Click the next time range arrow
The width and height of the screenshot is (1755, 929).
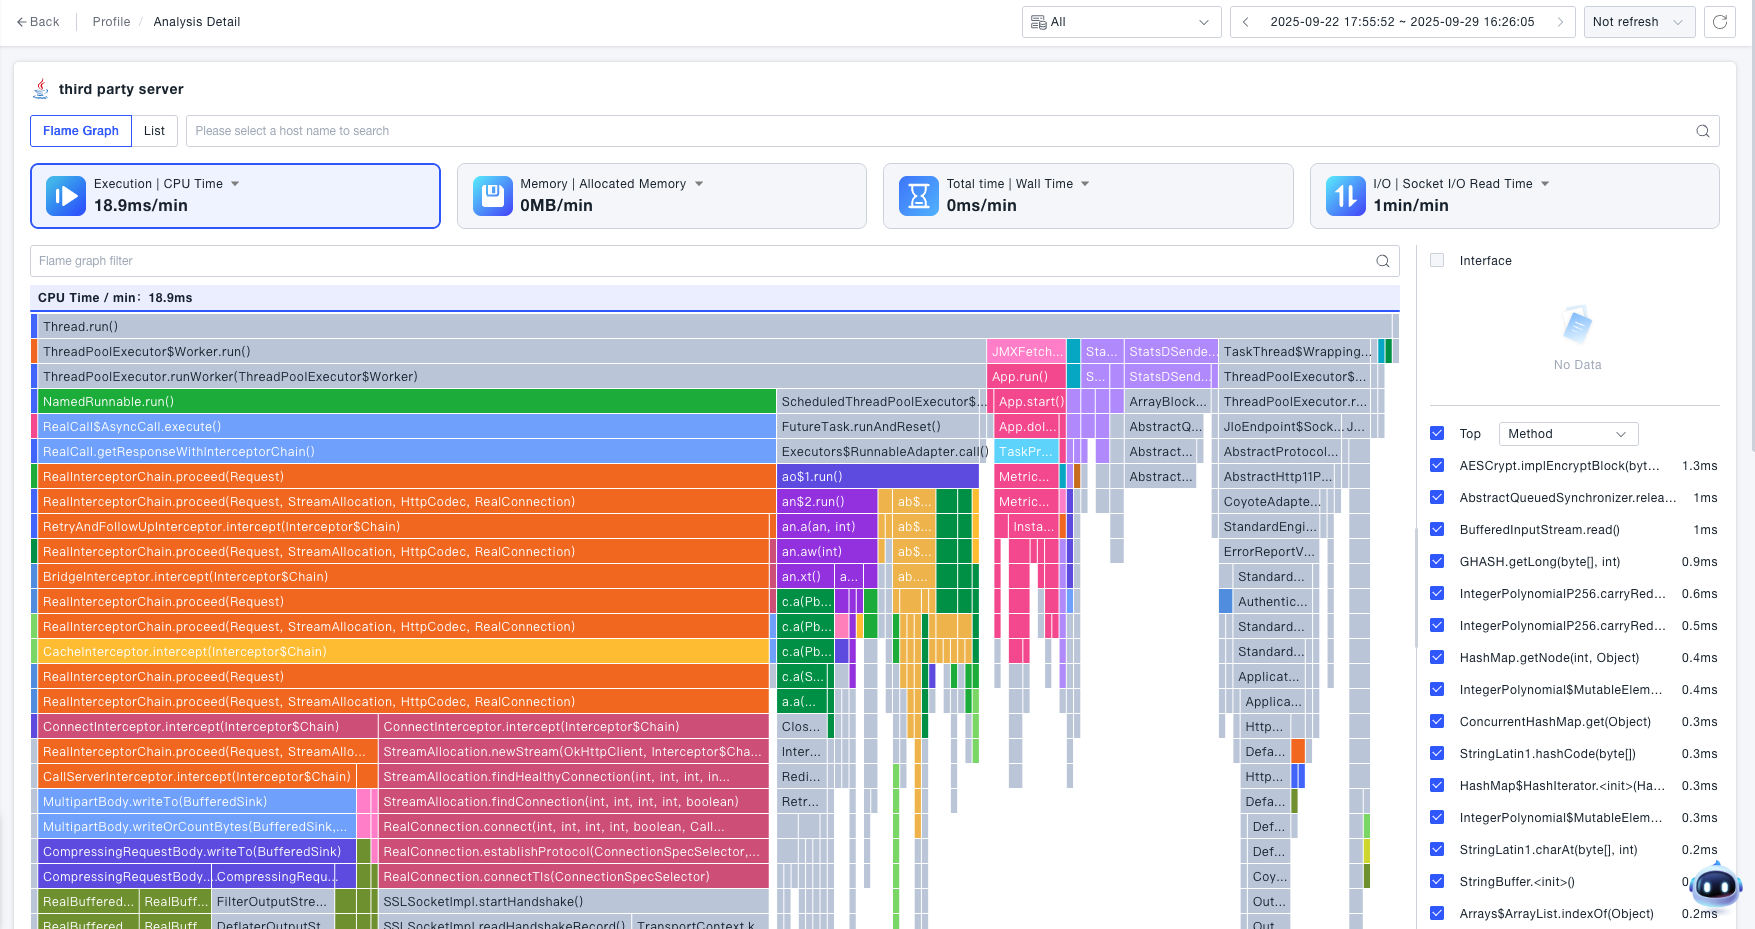tap(1560, 22)
